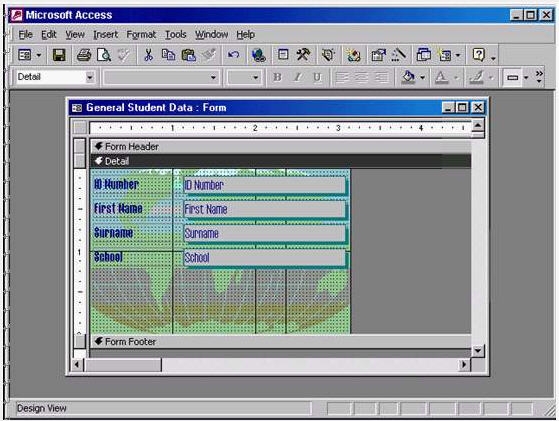The image size is (559, 421).
Task: Select the Form Header section bar
Action: pyautogui.click(x=281, y=147)
